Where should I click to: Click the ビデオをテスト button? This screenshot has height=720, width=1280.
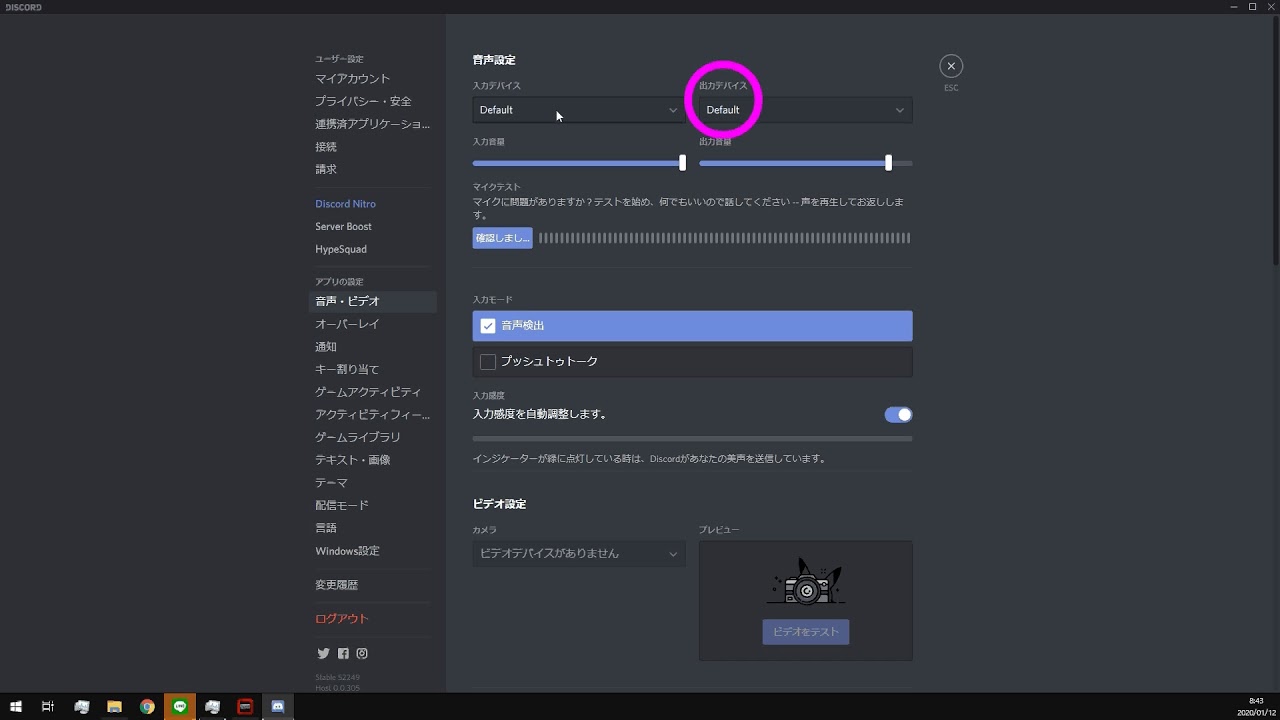click(806, 632)
